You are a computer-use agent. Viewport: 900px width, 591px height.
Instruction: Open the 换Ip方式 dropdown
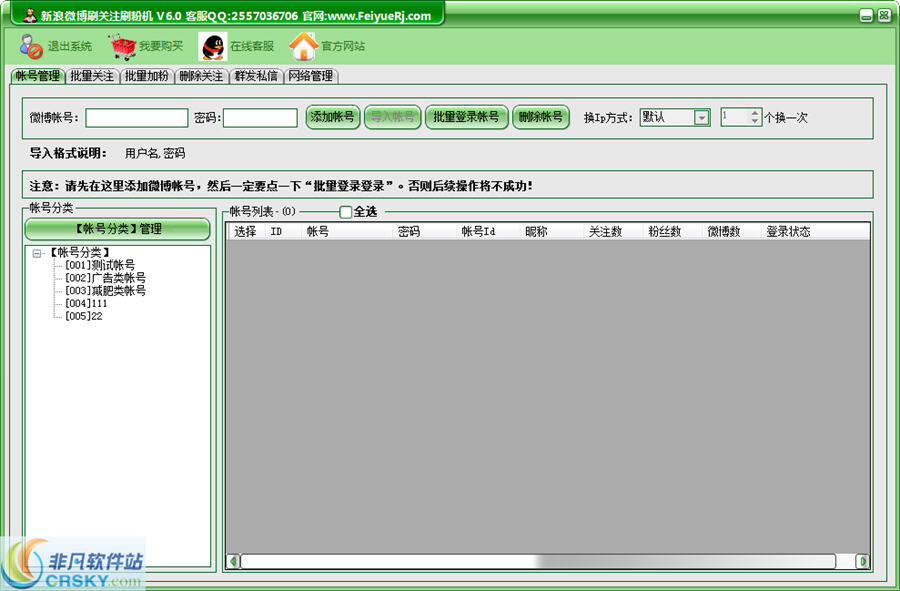click(702, 117)
